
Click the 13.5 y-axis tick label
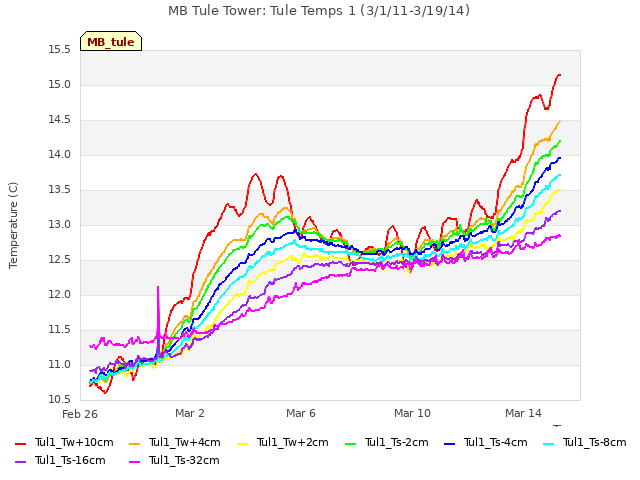coord(60,190)
